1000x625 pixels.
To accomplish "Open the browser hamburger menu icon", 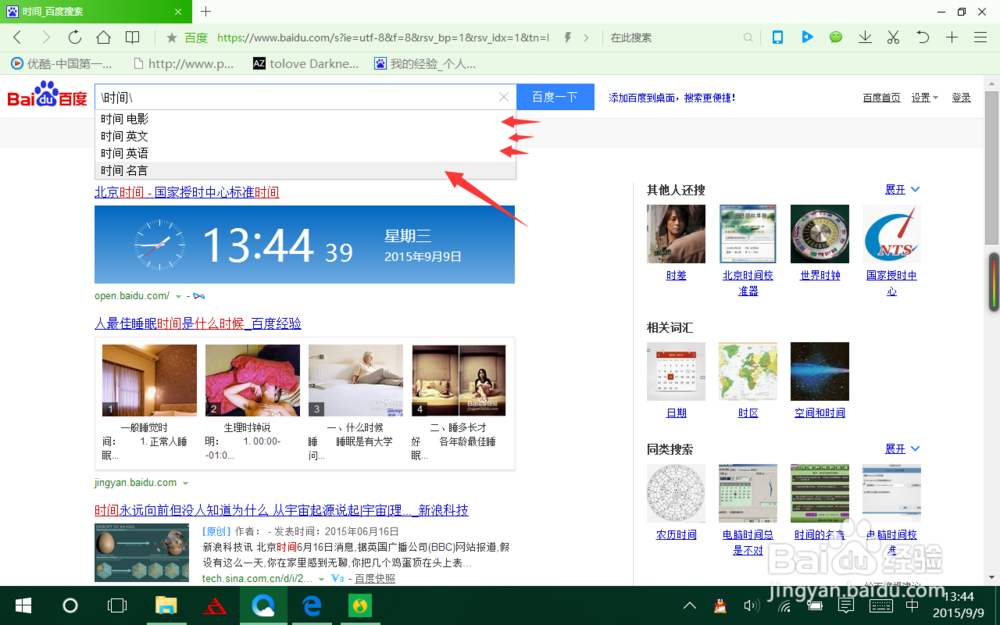I will (981, 38).
